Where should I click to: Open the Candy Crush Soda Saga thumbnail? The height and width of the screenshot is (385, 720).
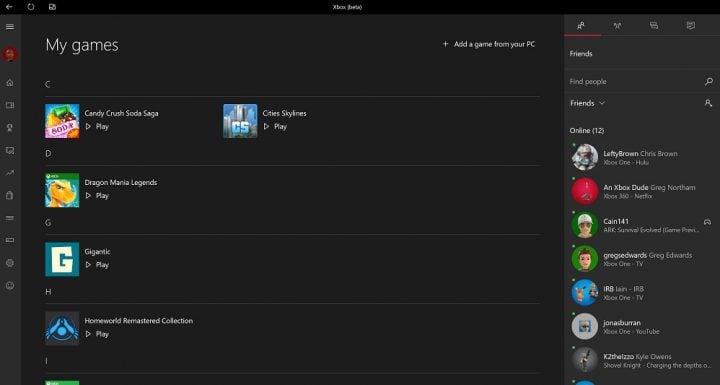[62, 121]
